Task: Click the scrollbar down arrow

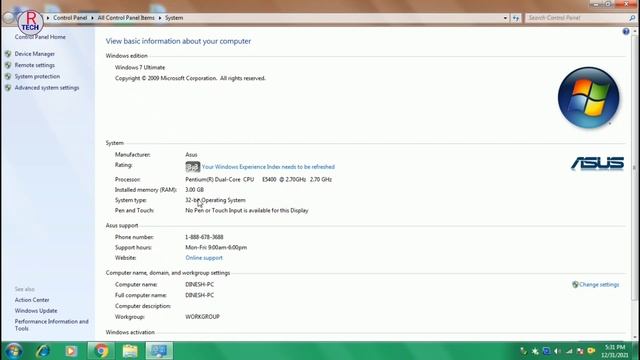Action: coord(635,337)
